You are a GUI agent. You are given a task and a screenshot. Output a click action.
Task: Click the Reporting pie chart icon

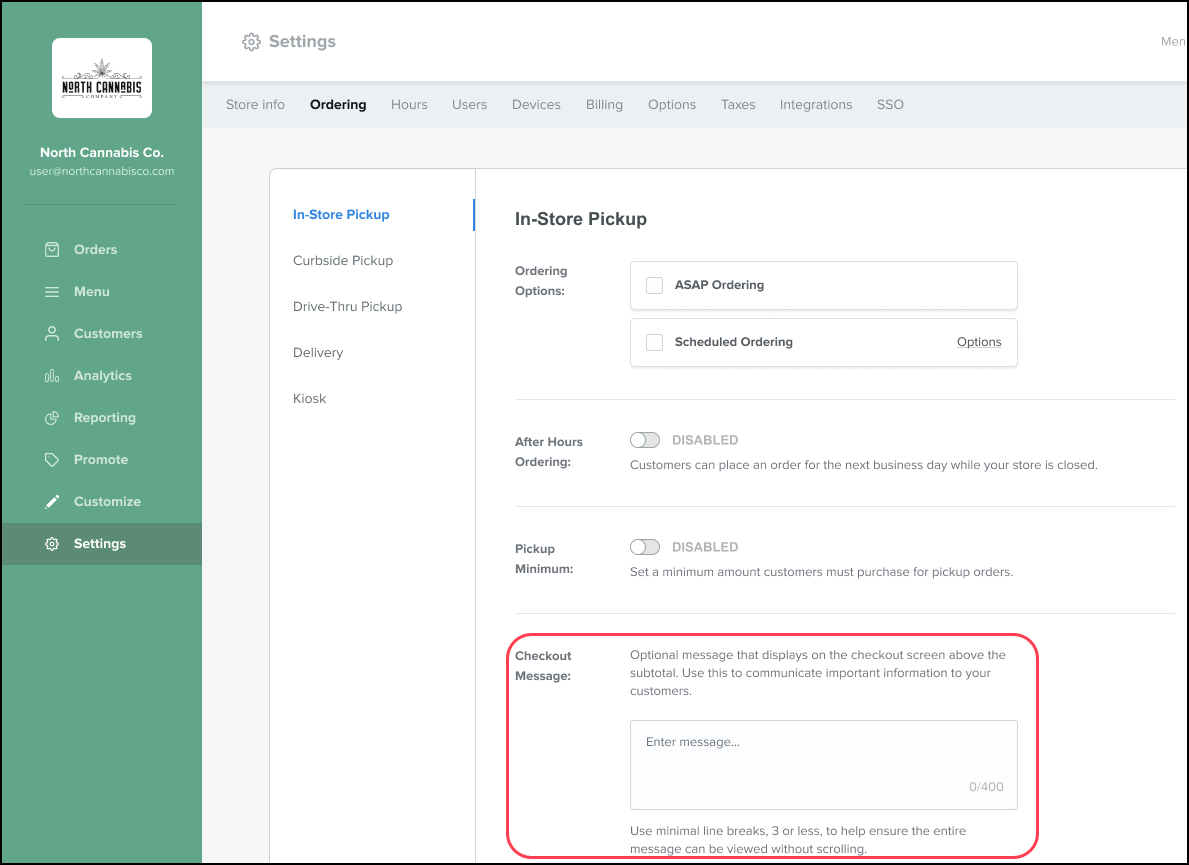click(52, 418)
